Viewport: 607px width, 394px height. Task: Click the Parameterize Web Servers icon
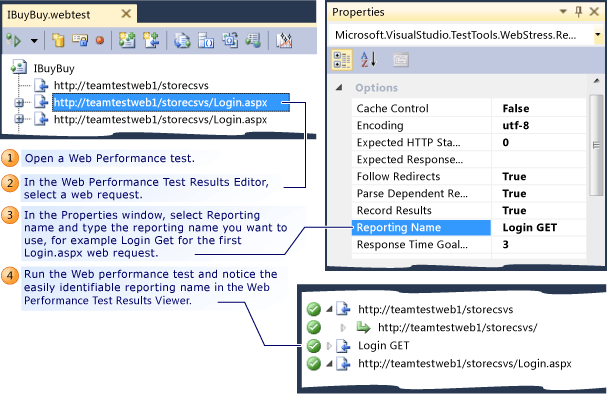[206, 40]
